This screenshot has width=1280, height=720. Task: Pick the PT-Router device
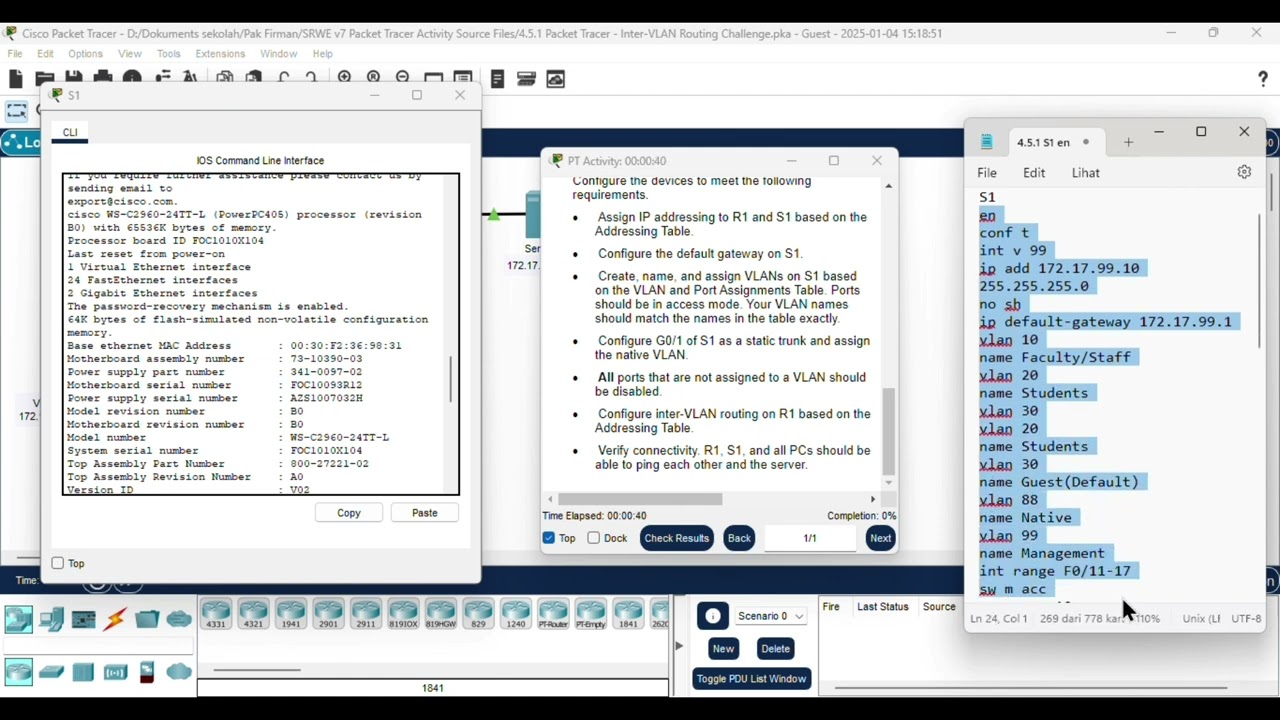click(x=553, y=614)
